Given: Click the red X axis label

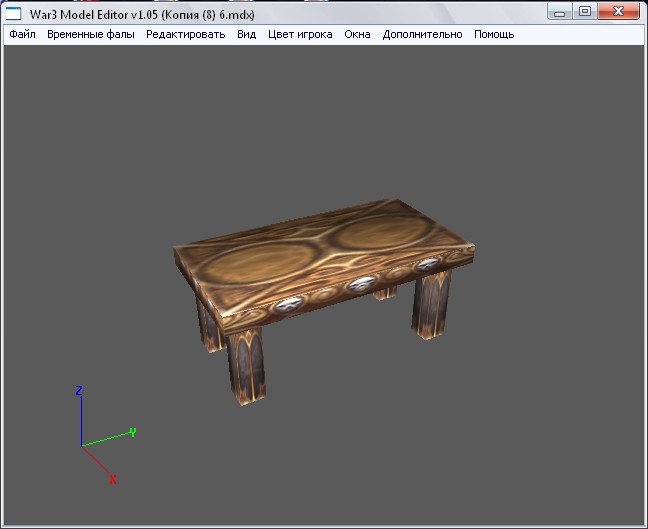Looking at the screenshot, I should (x=113, y=479).
